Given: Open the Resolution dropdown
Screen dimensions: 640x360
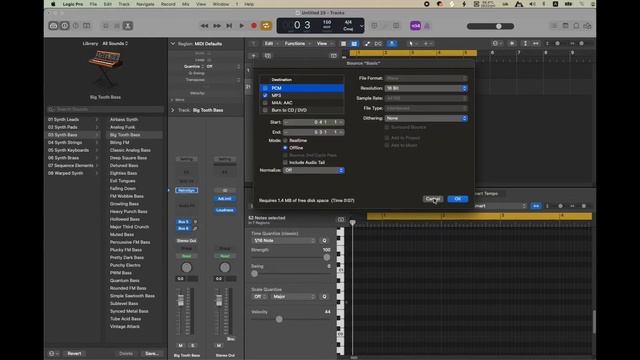Looking at the screenshot, I should (x=426, y=88).
